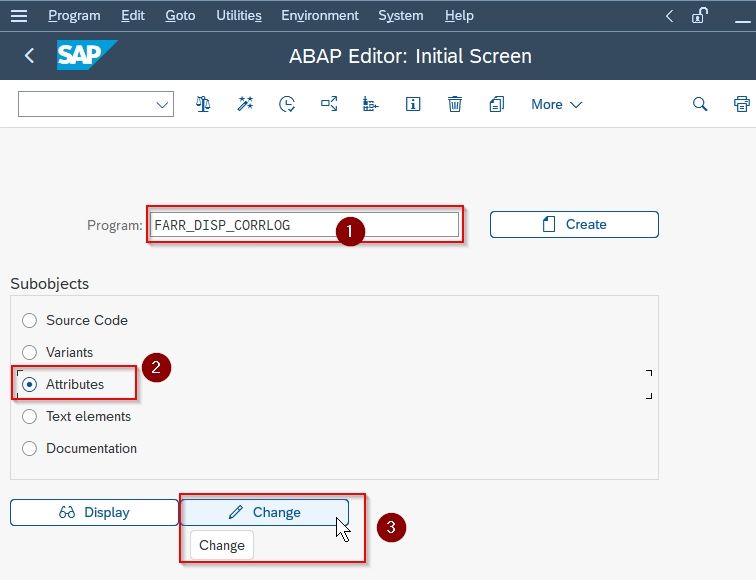The width and height of the screenshot is (756, 580).
Task: Expand the More toolbar menu
Action: 556,104
